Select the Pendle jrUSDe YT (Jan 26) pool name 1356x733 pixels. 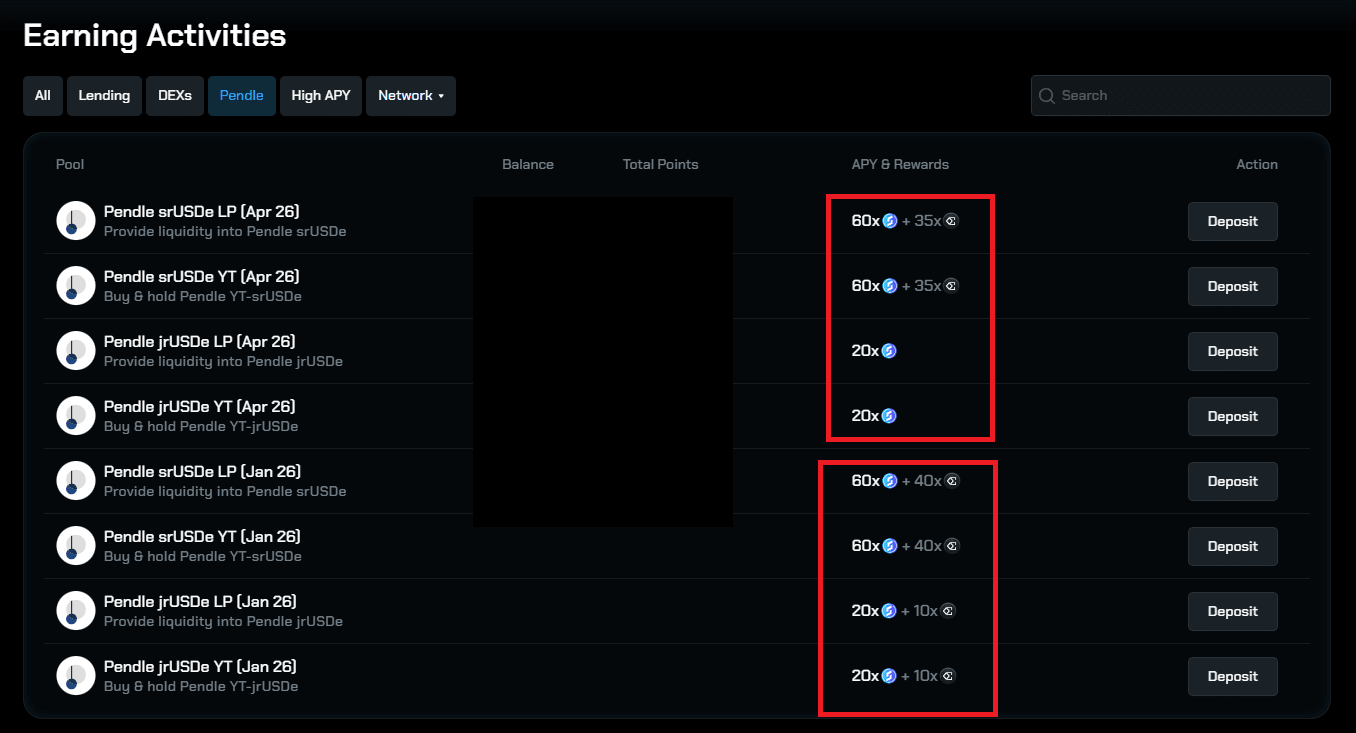pos(200,667)
